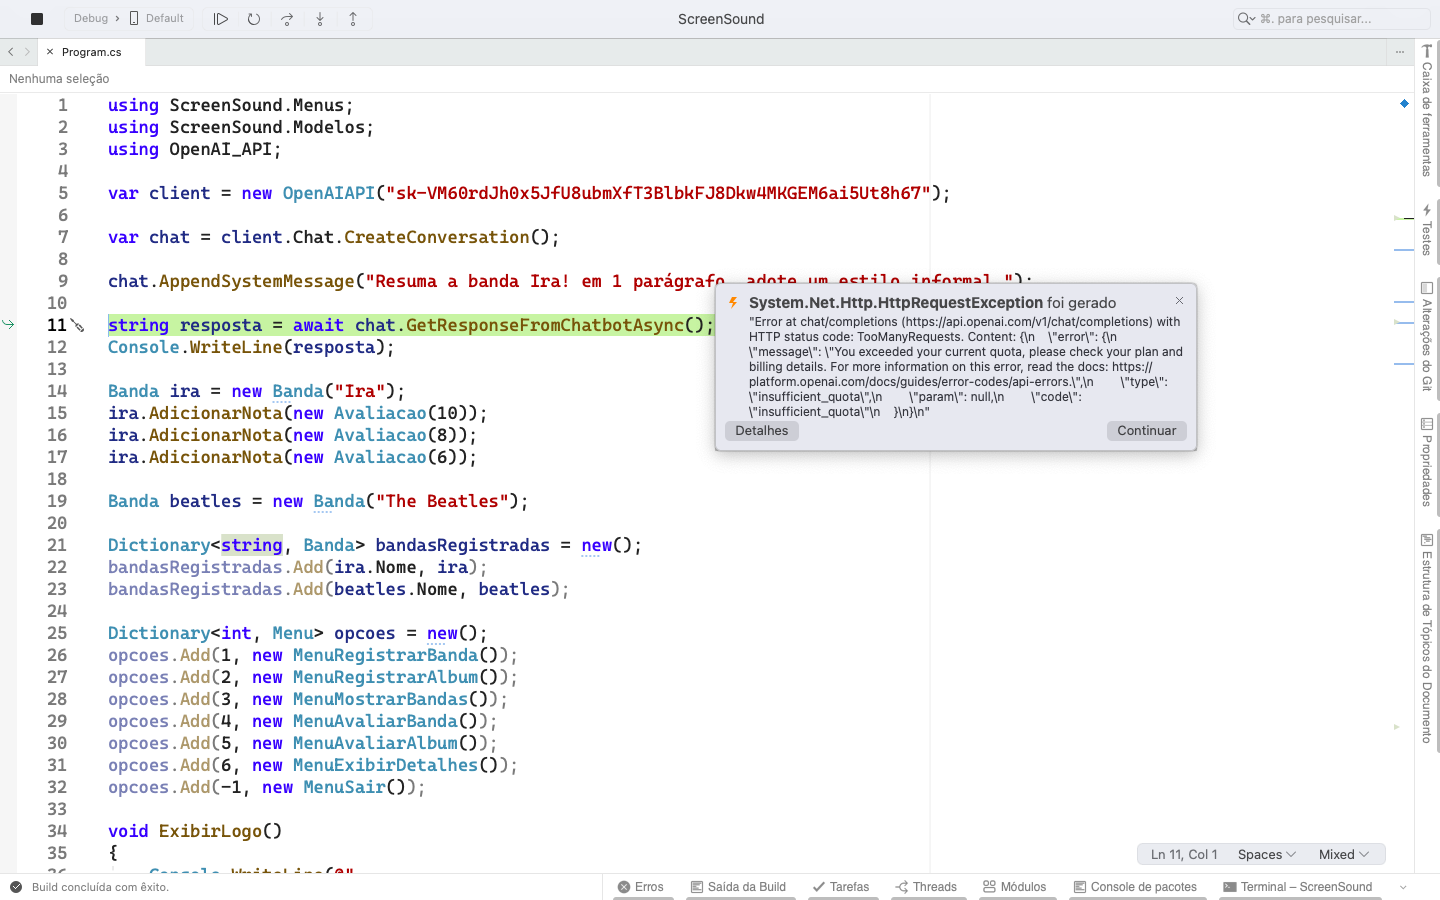Image resolution: width=1440 pixels, height=900 pixels.
Task: Click the Detalhes button in exception popup
Action: [x=762, y=431]
